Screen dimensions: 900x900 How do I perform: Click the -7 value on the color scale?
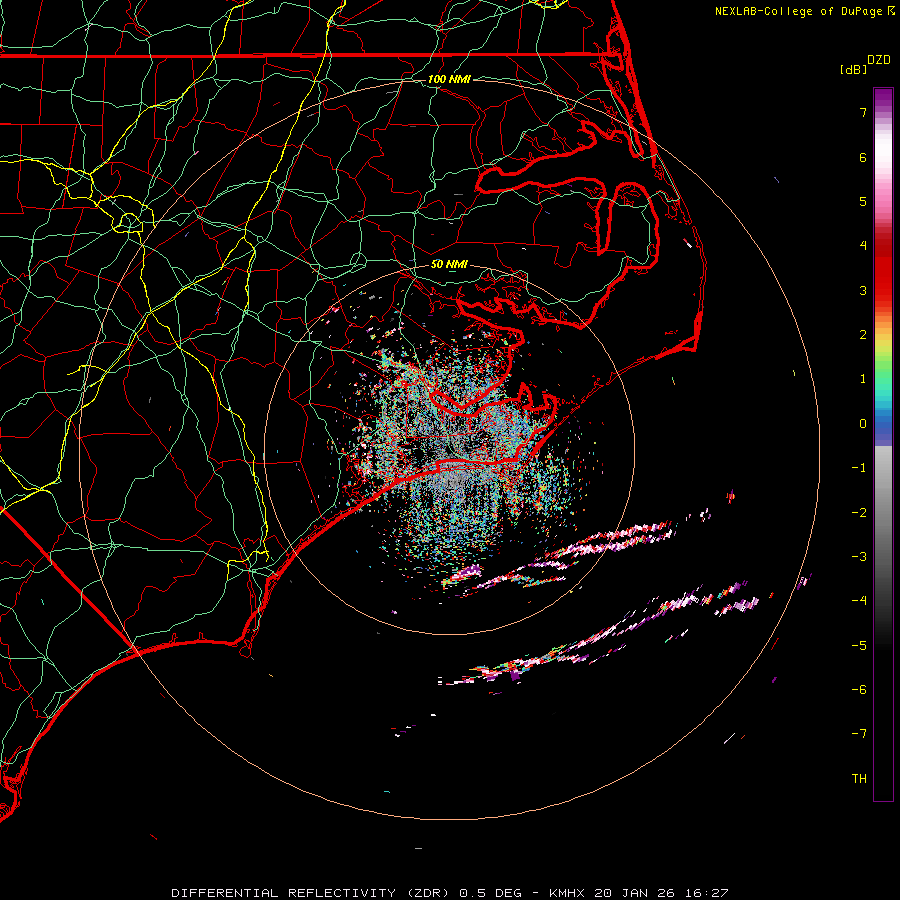tap(859, 734)
